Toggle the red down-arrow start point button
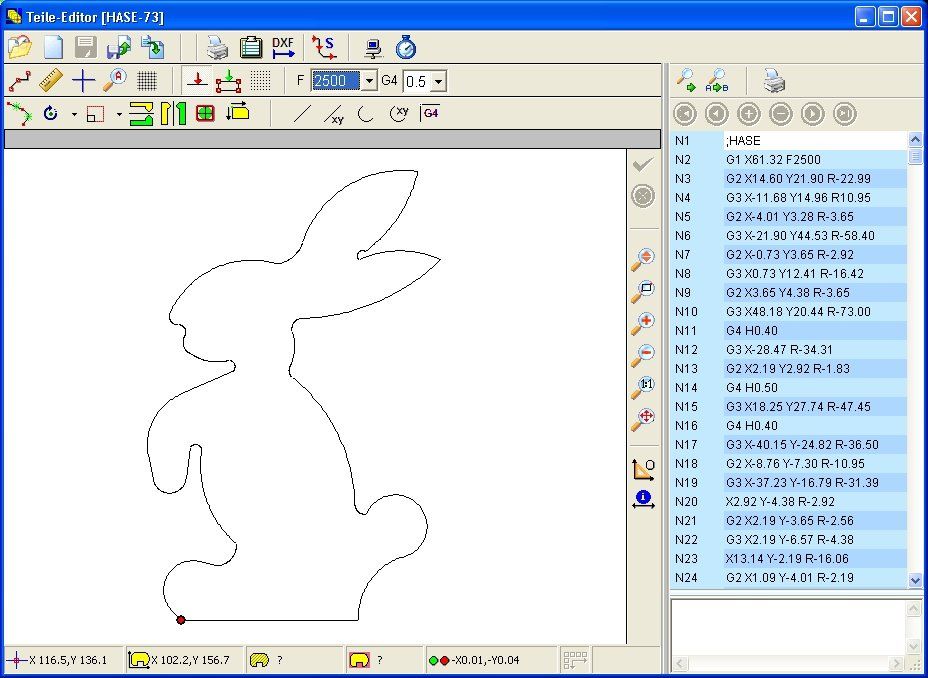The height and width of the screenshot is (678, 928). coord(198,80)
